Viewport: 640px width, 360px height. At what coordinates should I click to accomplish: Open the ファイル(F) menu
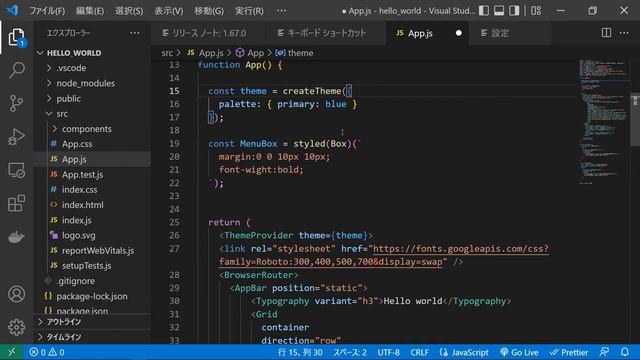(x=47, y=11)
